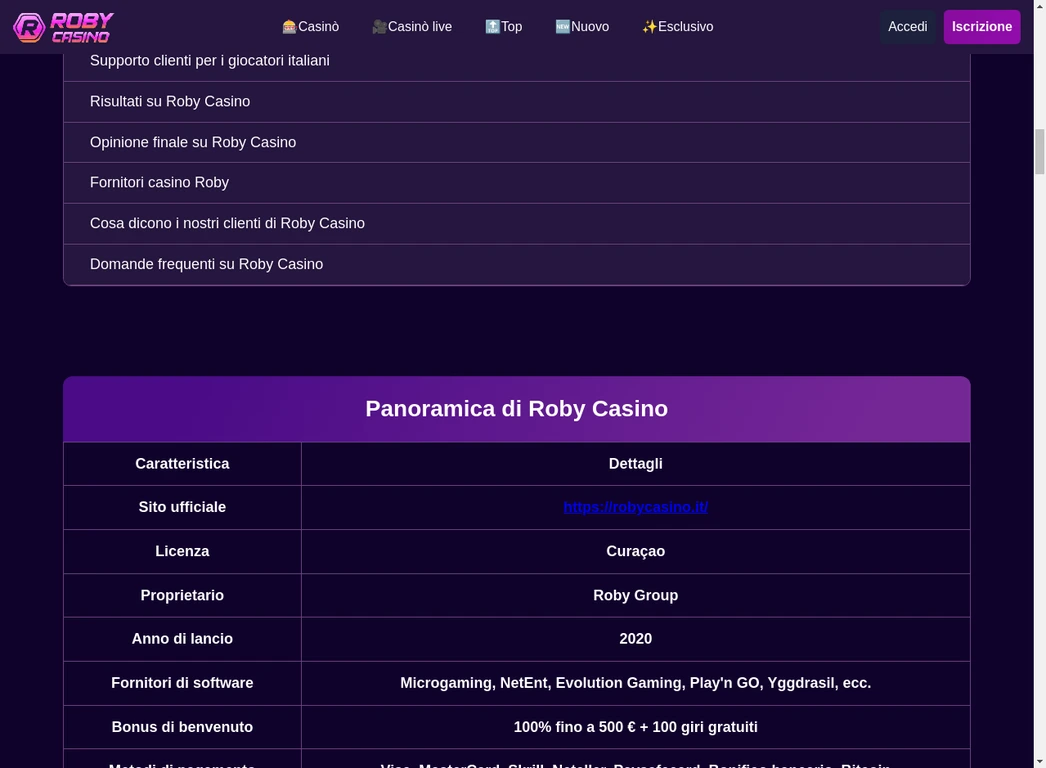Click the Iscrizione button
Screen dimensions: 1046x768
982,26
